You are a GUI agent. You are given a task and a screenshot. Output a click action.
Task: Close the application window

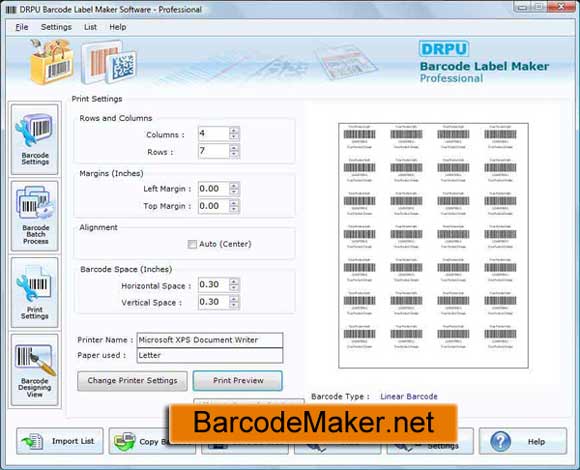point(561,7)
